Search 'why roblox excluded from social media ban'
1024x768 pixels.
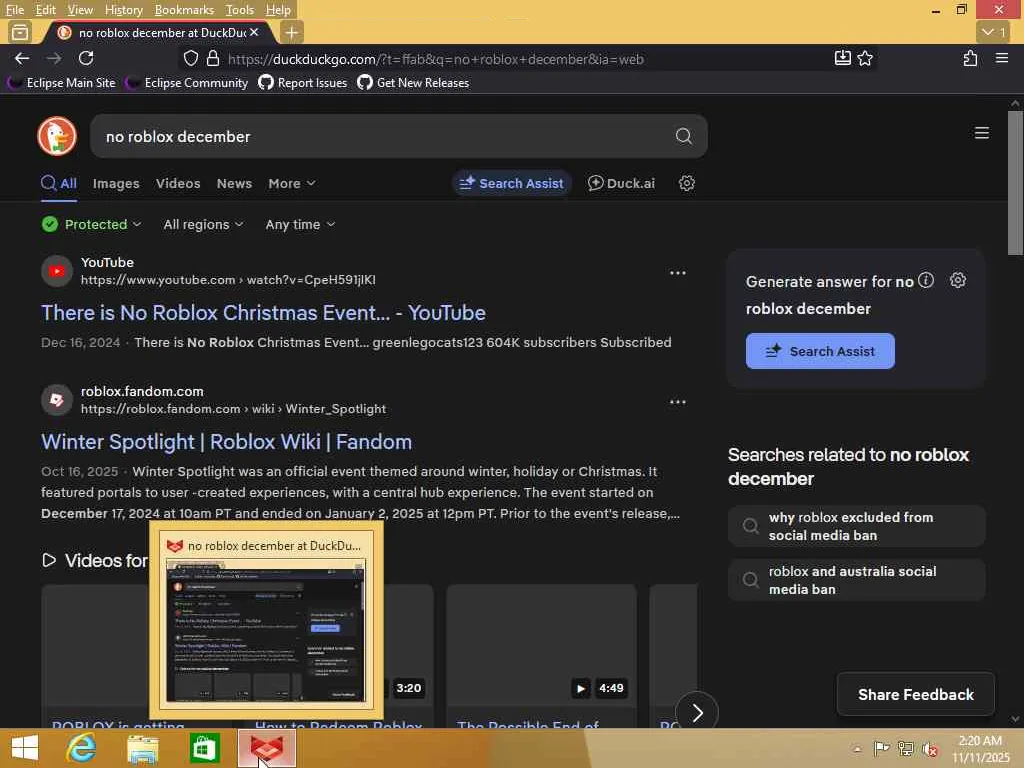pyautogui.click(x=856, y=526)
